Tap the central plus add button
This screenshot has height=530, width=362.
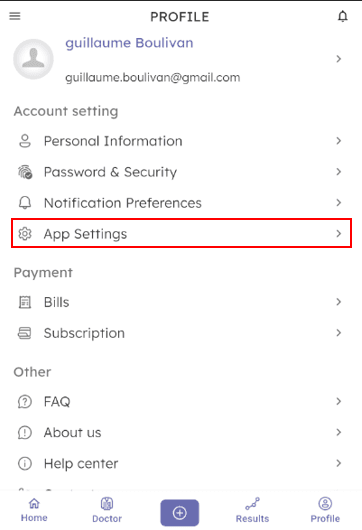click(x=179, y=513)
